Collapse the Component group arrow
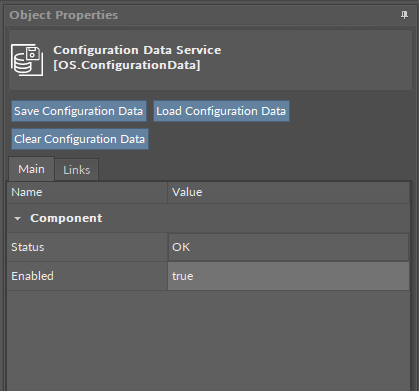This screenshot has width=419, height=391. click(18, 219)
